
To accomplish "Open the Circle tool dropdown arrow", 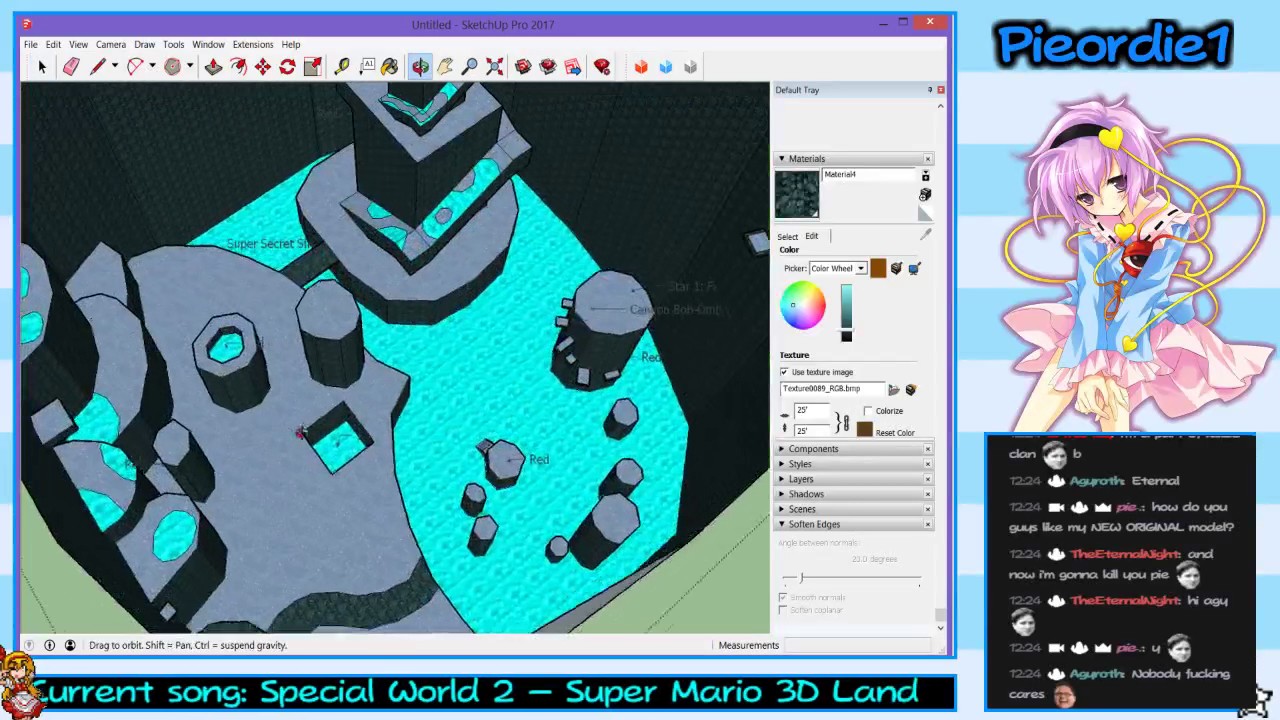I will [189, 67].
